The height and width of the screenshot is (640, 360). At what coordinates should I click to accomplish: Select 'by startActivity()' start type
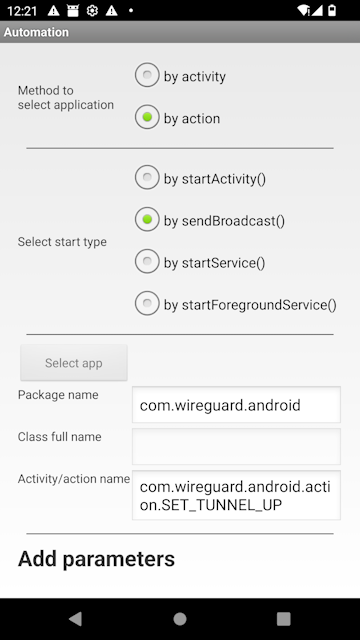[x=200, y=178]
